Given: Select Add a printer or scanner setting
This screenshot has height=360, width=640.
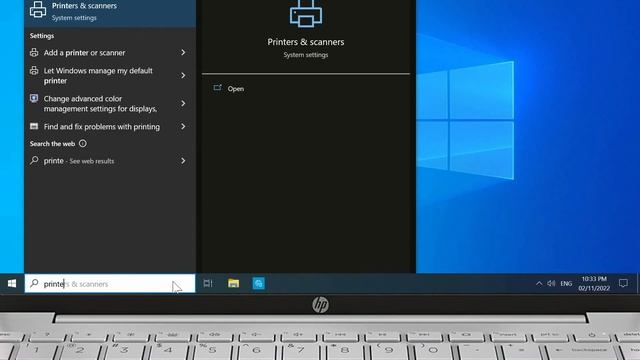Looking at the screenshot, I should click(84, 53).
